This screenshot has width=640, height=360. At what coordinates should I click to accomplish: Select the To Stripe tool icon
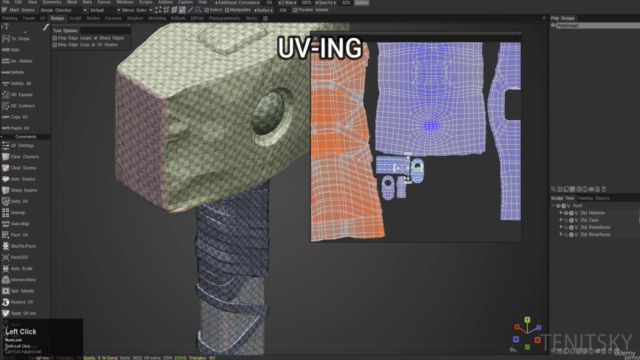pyautogui.click(x=5, y=39)
